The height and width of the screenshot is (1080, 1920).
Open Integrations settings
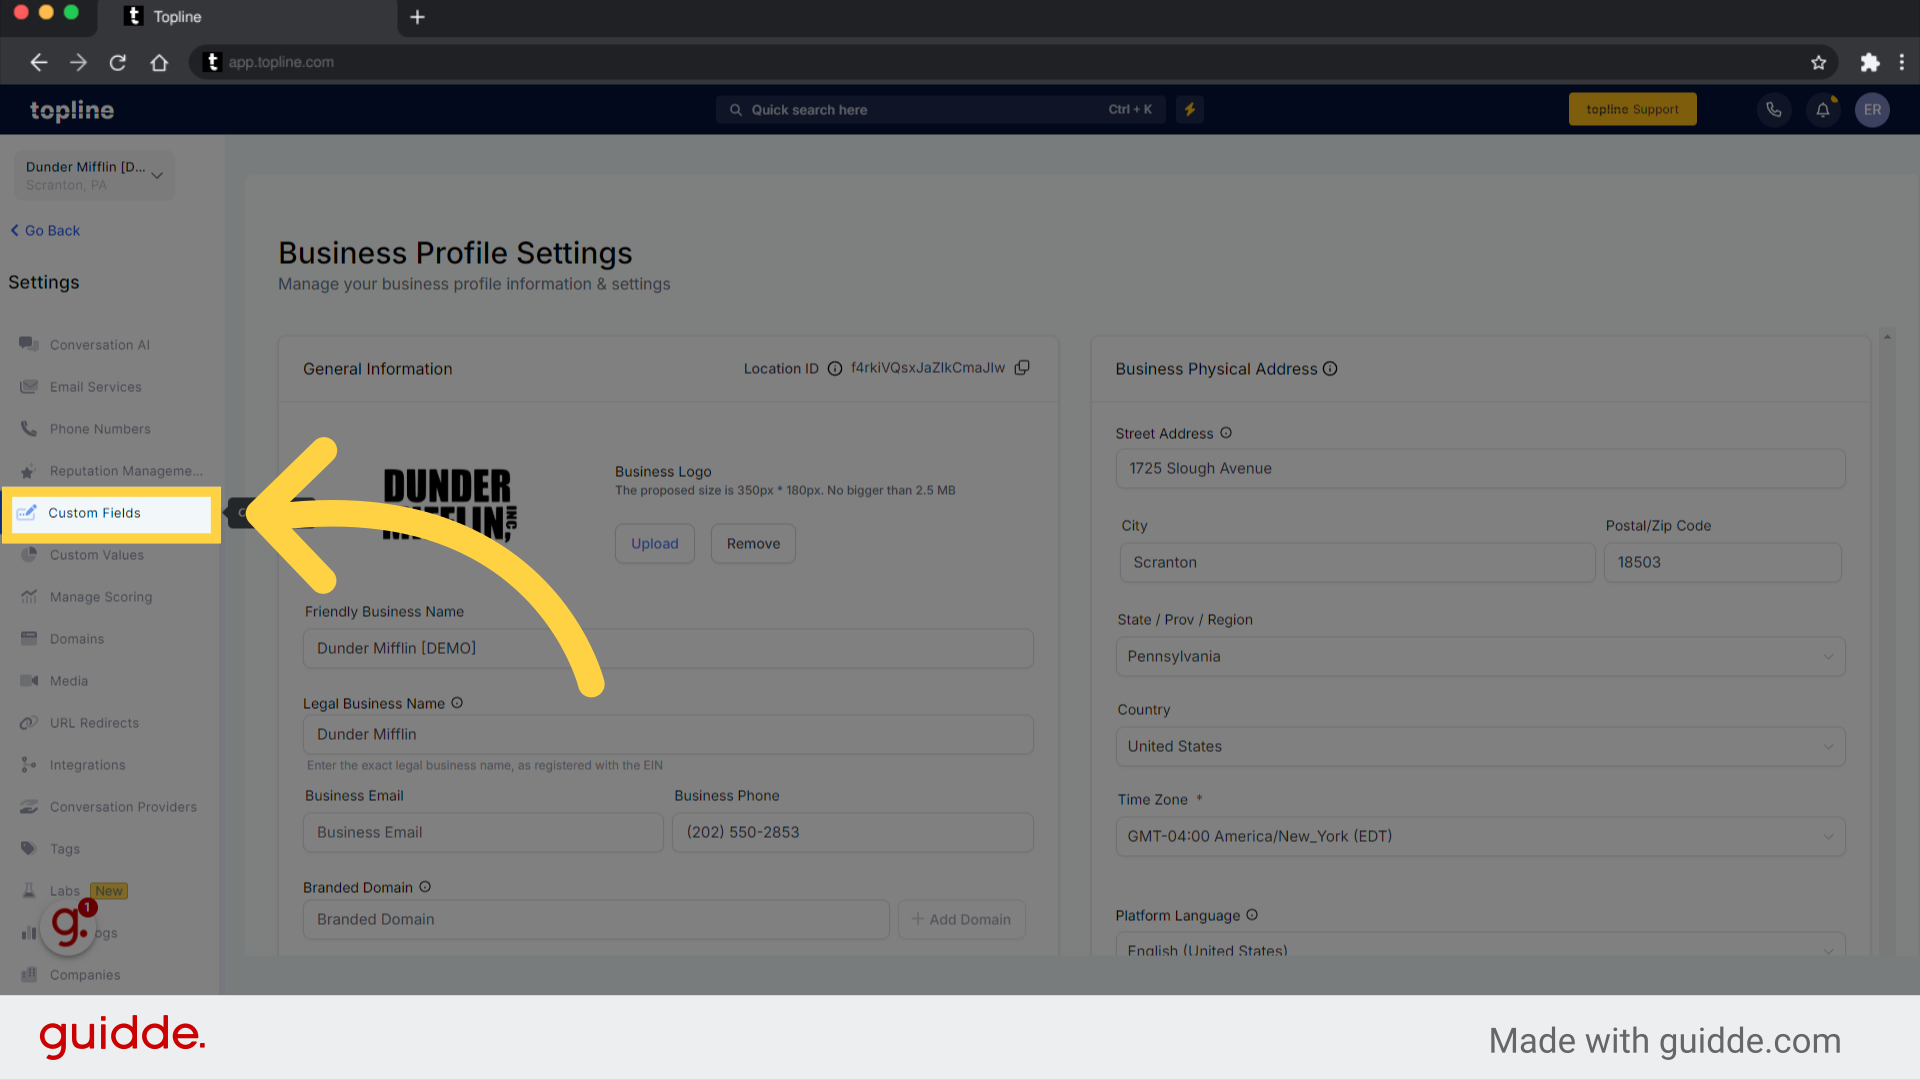(88, 765)
